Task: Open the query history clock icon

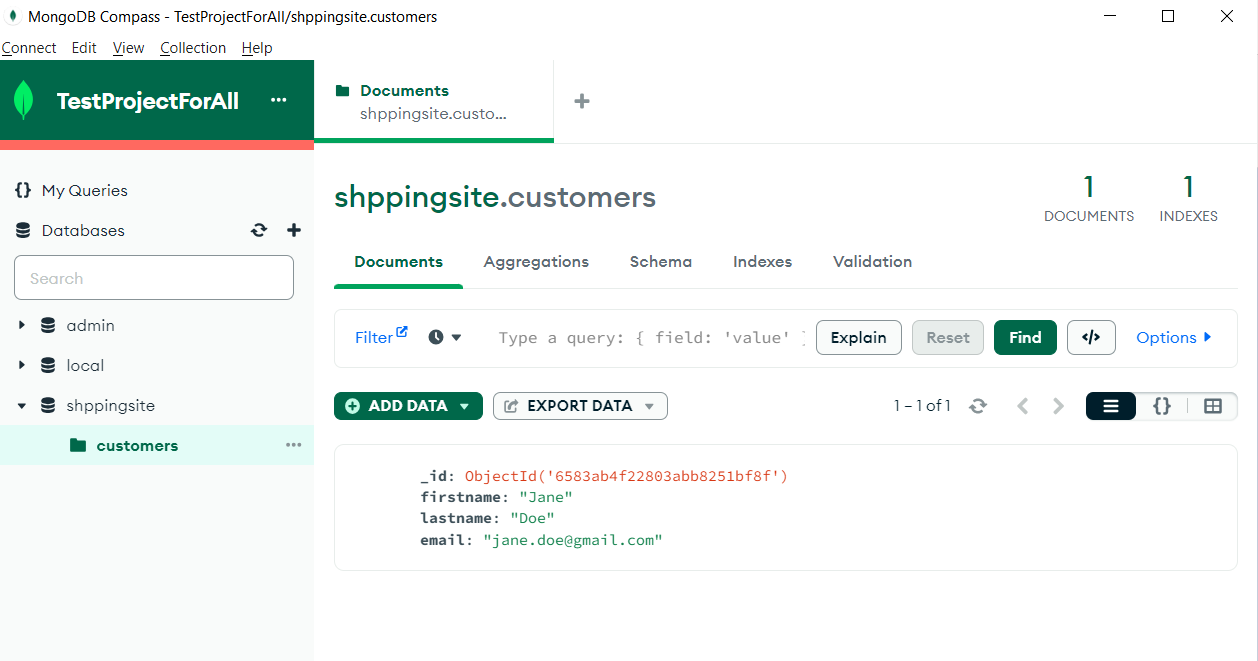Action: [x=444, y=338]
